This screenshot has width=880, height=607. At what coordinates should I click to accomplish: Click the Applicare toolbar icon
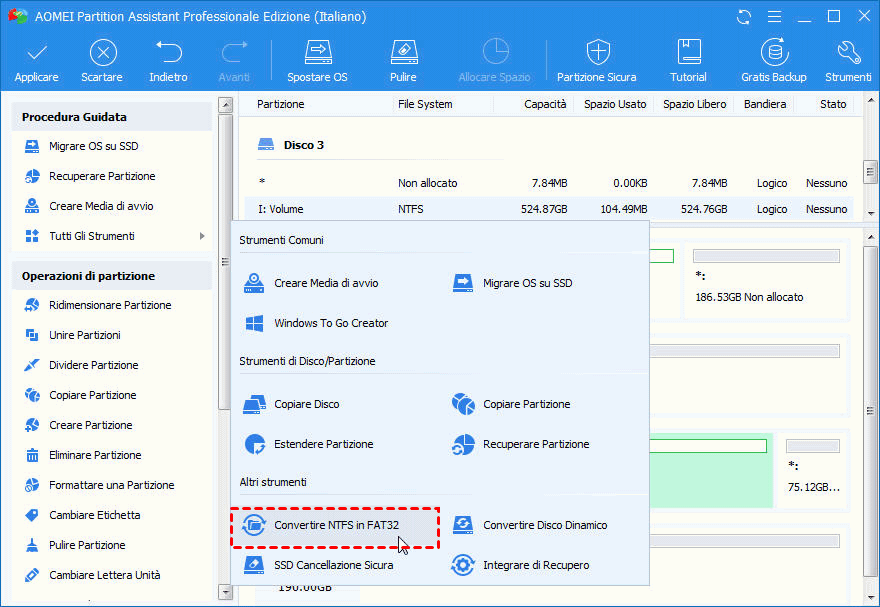pyautogui.click(x=36, y=60)
